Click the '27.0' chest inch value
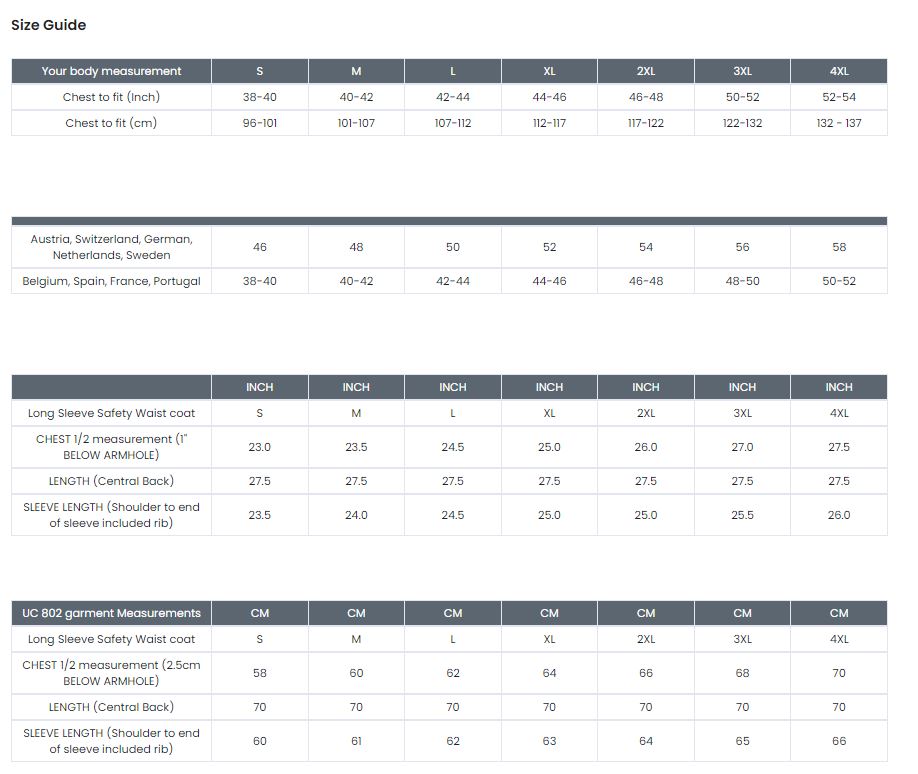 tap(742, 447)
